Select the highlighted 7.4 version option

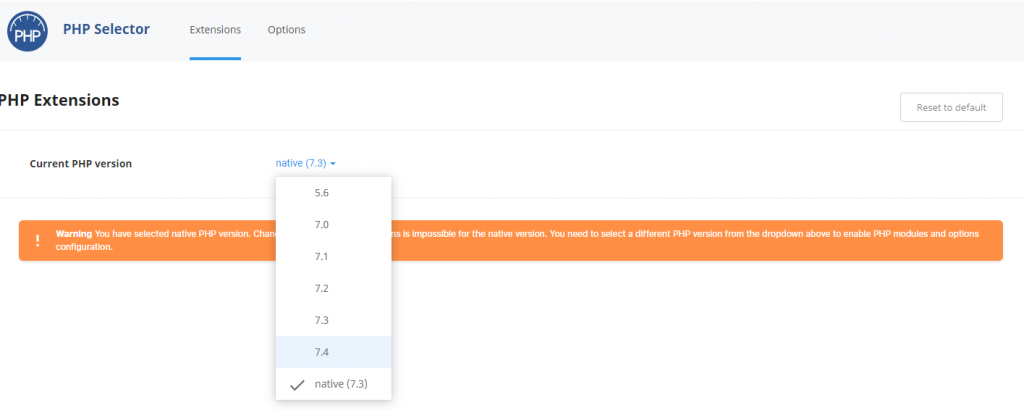point(322,352)
